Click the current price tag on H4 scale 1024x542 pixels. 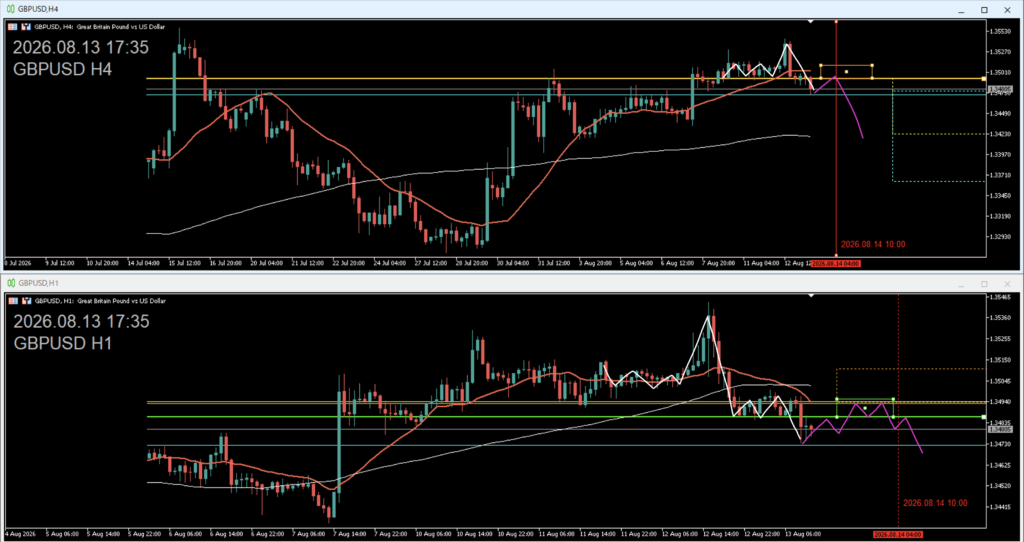point(999,89)
